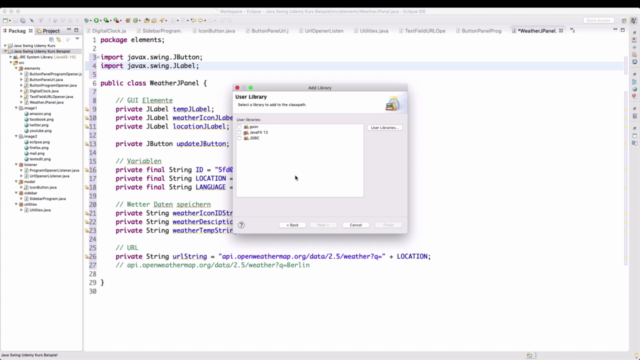This screenshot has width=640, height=360.
Task: Expand the JRE System Library node
Action: tap(11, 57)
